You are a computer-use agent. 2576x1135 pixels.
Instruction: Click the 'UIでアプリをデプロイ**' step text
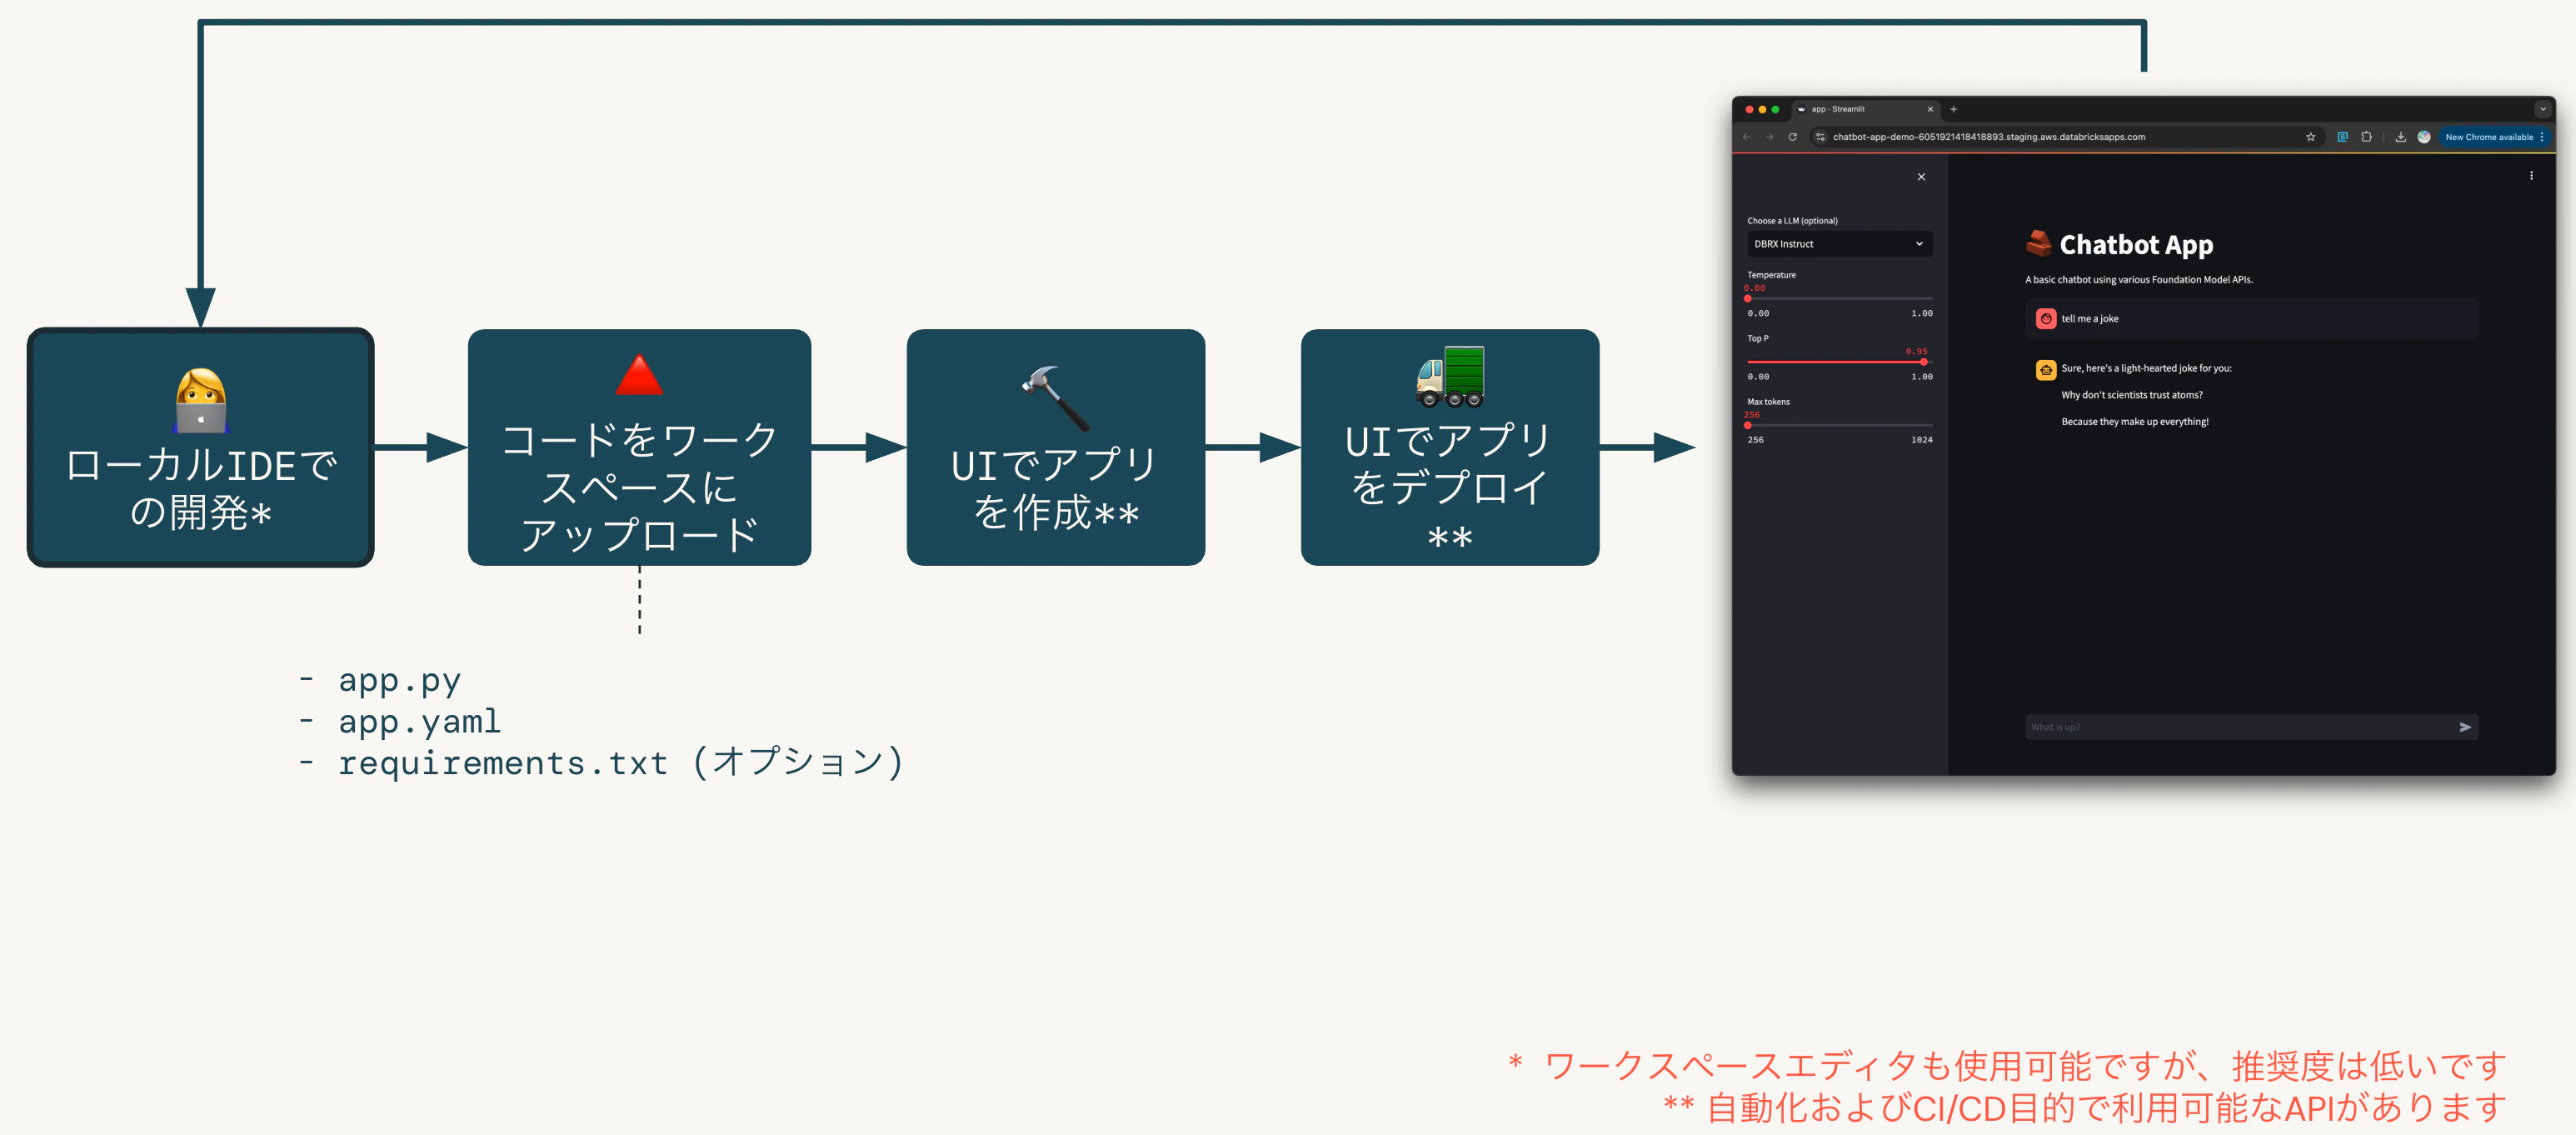pos(1450,487)
